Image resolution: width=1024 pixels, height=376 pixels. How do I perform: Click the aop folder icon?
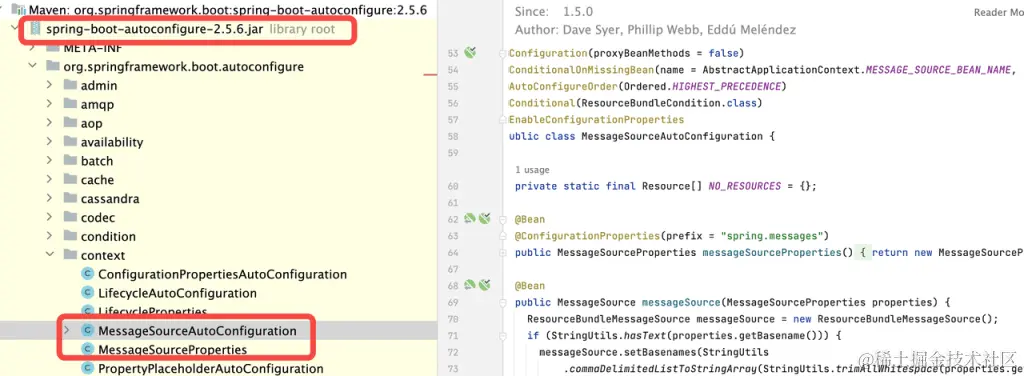[70, 123]
